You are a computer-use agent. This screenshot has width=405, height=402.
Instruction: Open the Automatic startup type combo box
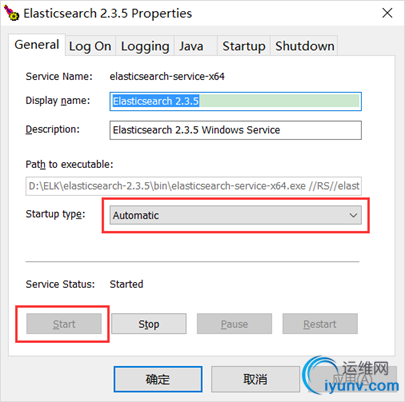click(235, 215)
